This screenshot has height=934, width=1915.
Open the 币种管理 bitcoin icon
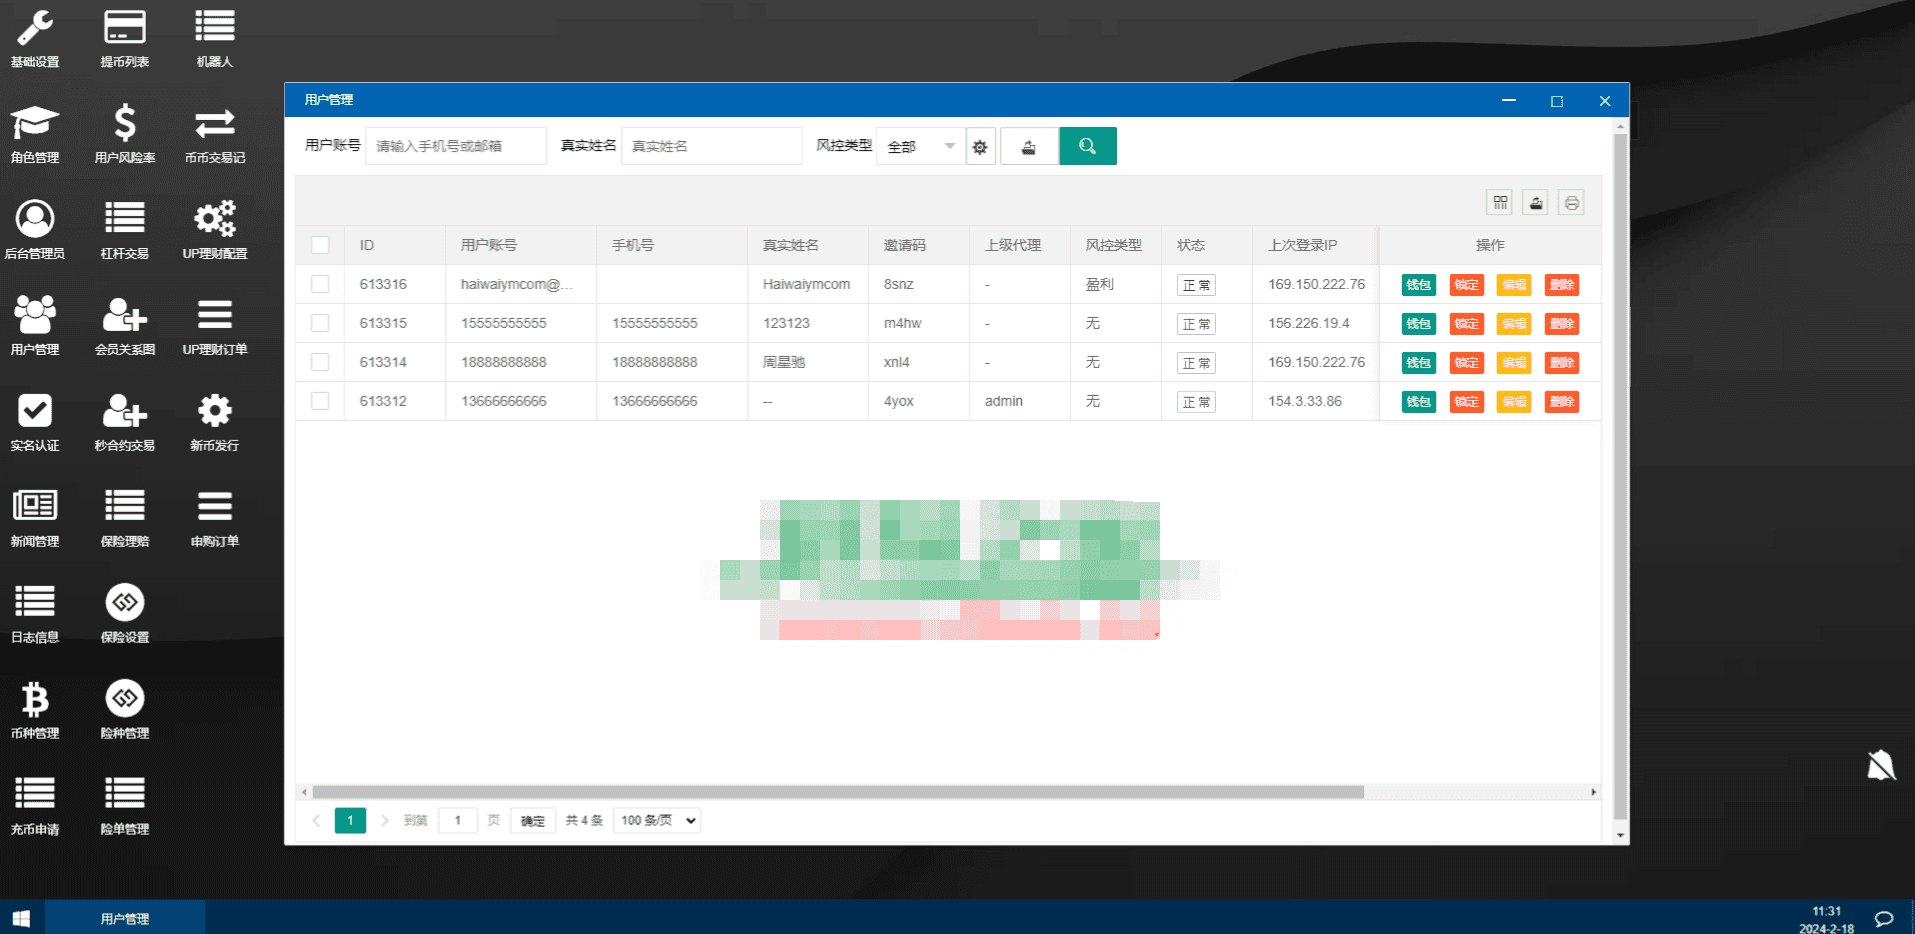[x=35, y=709]
